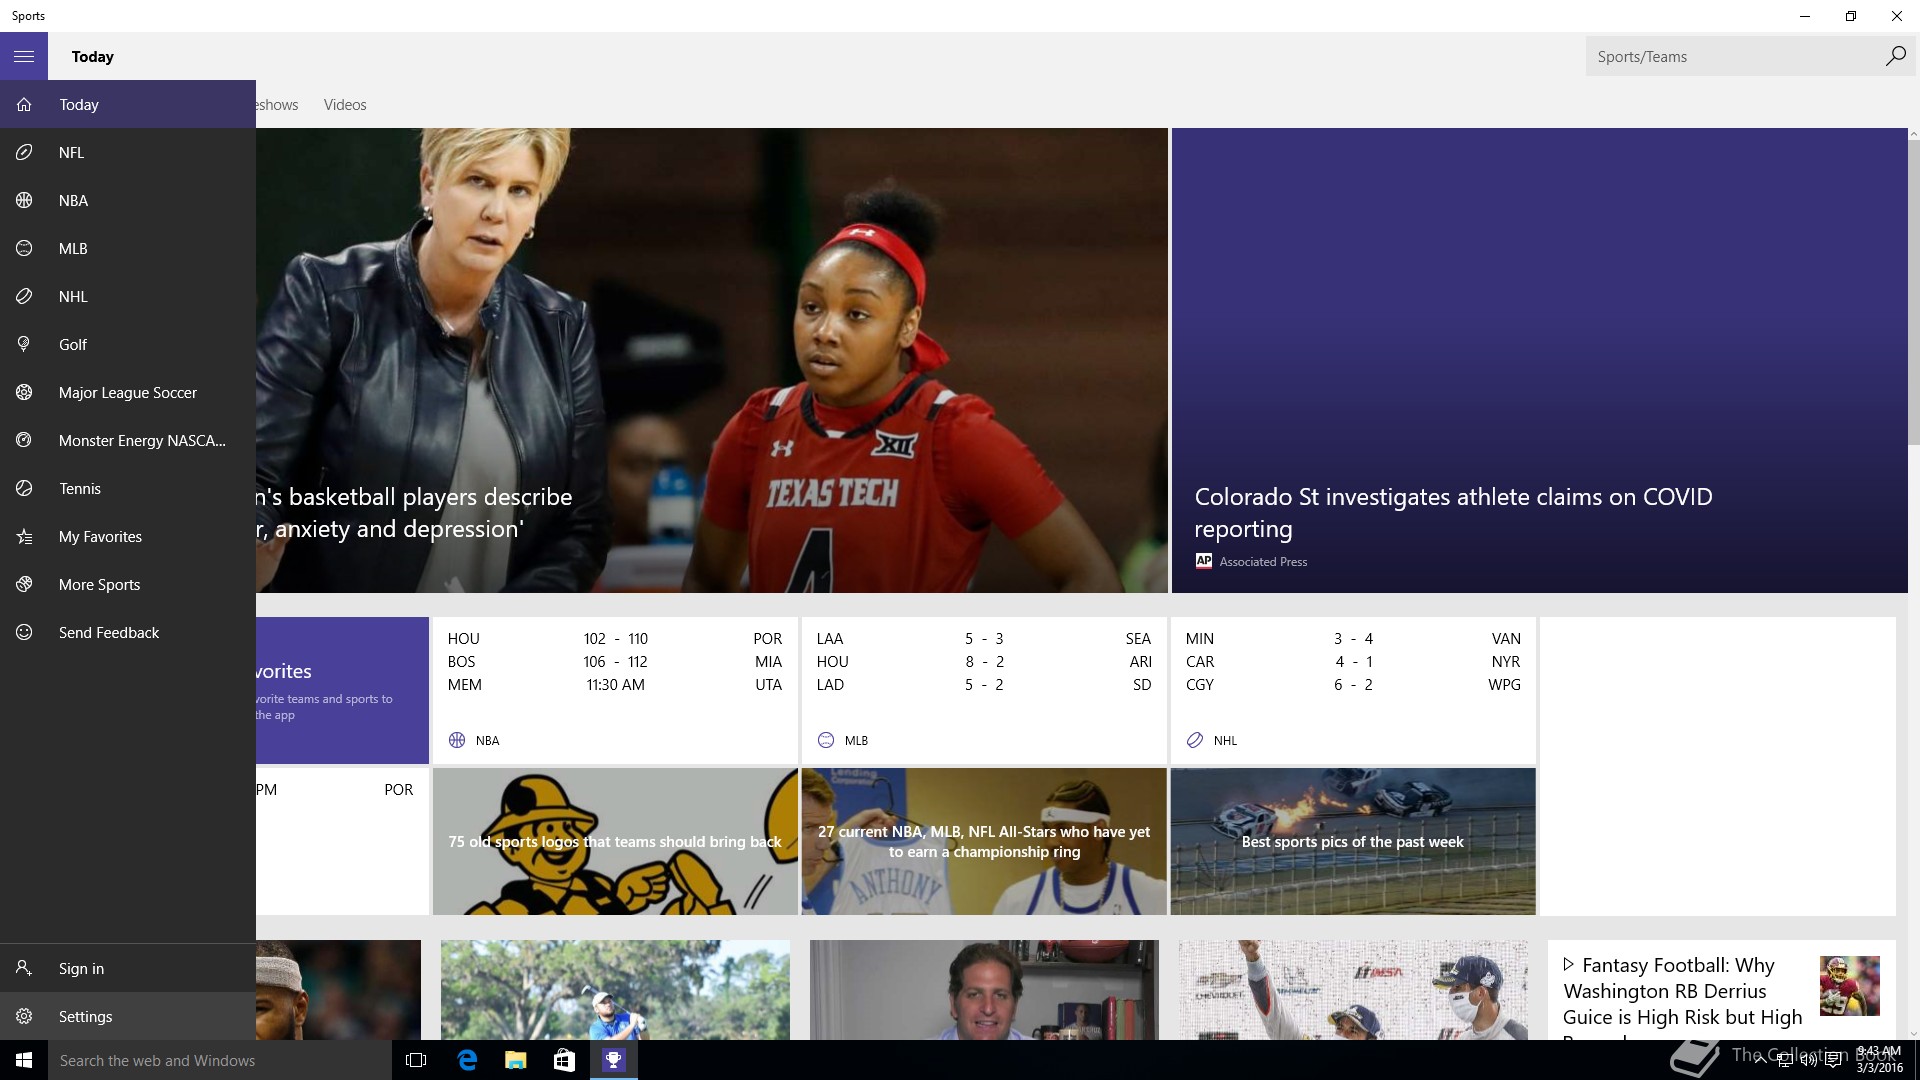This screenshot has height=1080, width=1920.
Task: Open File Explorer from taskbar
Action: coord(515,1060)
